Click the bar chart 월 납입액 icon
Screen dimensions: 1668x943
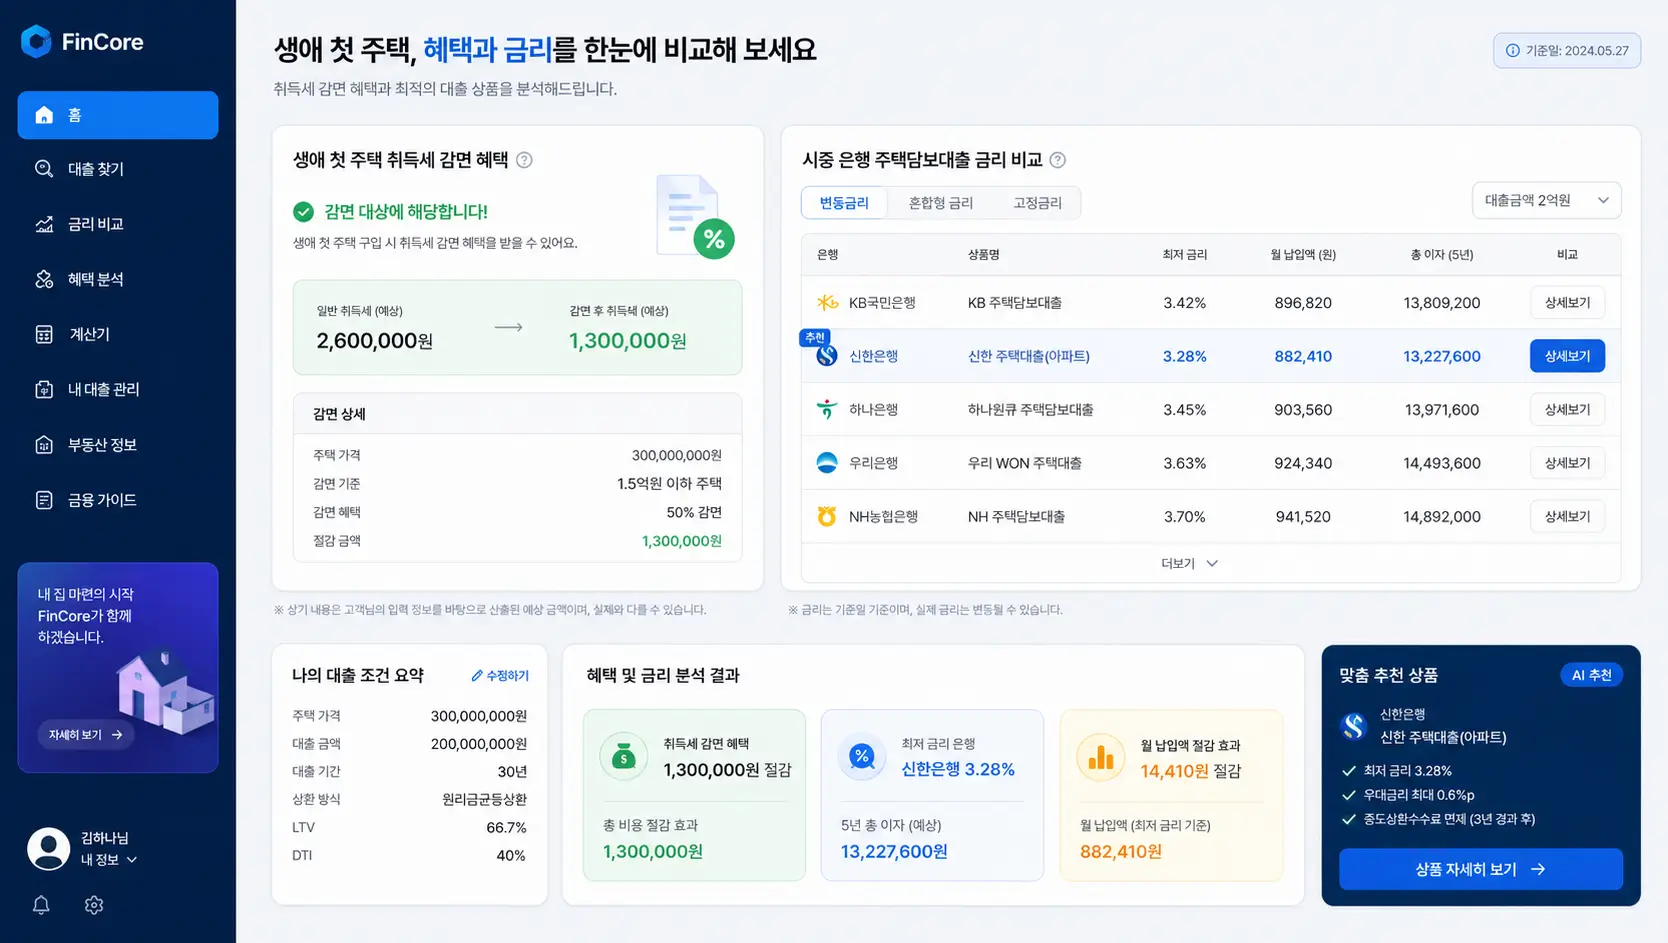pyautogui.click(x=1101, y=757)
